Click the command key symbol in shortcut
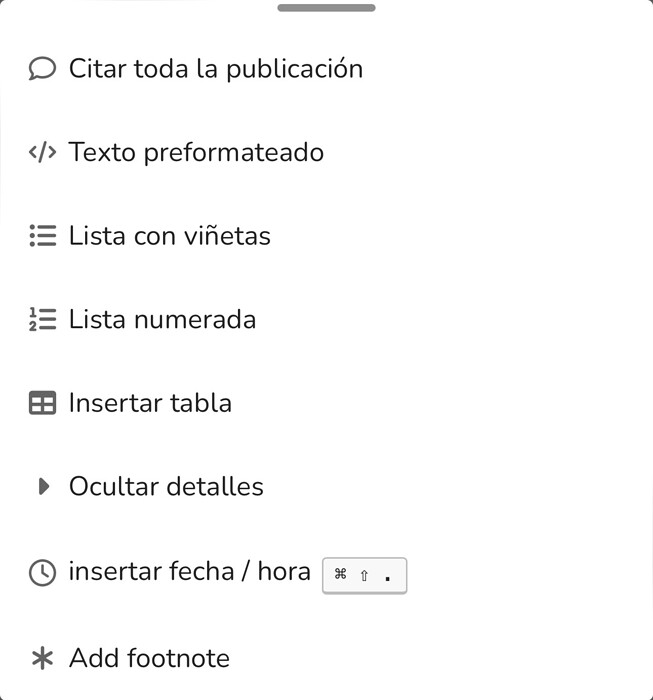Viewport: 653px width, 700px height. tap(340, 574)
